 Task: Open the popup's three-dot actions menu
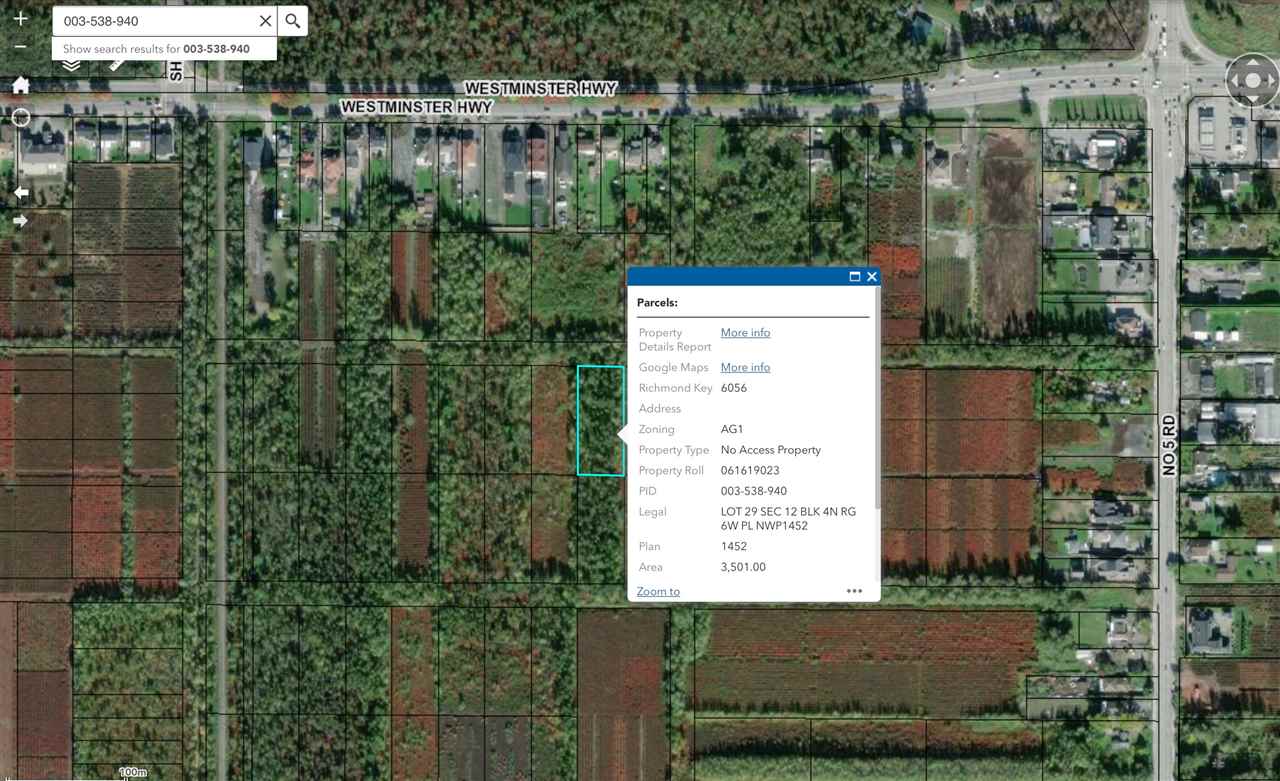pos(854,591)
